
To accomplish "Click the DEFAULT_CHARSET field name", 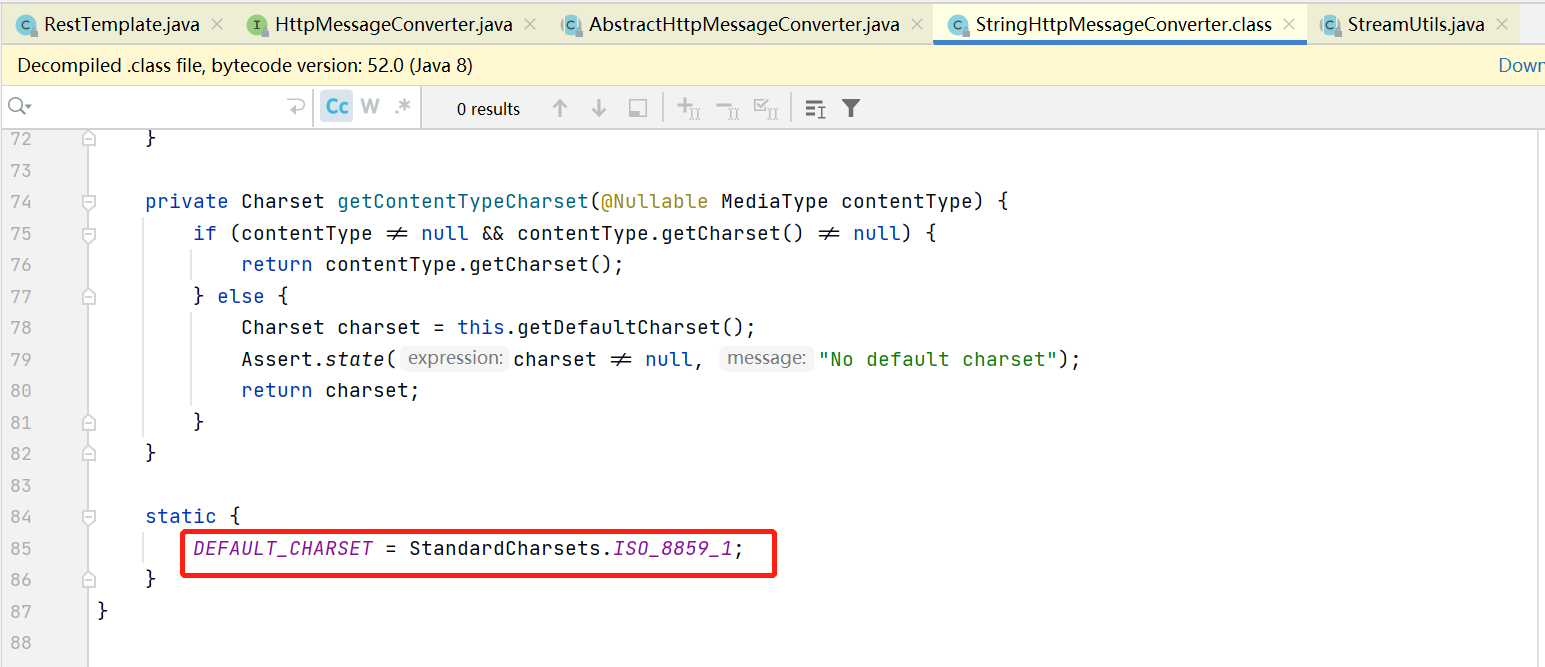I will 283,549.
